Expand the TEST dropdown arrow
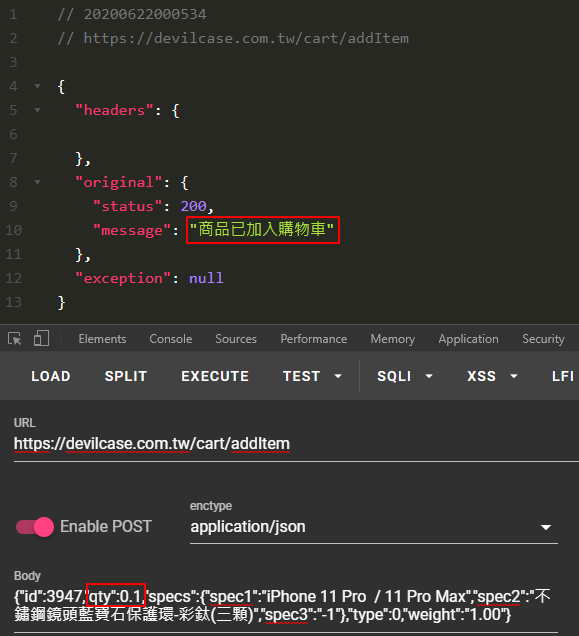This screenshot has width=579, height=636. 338,376
